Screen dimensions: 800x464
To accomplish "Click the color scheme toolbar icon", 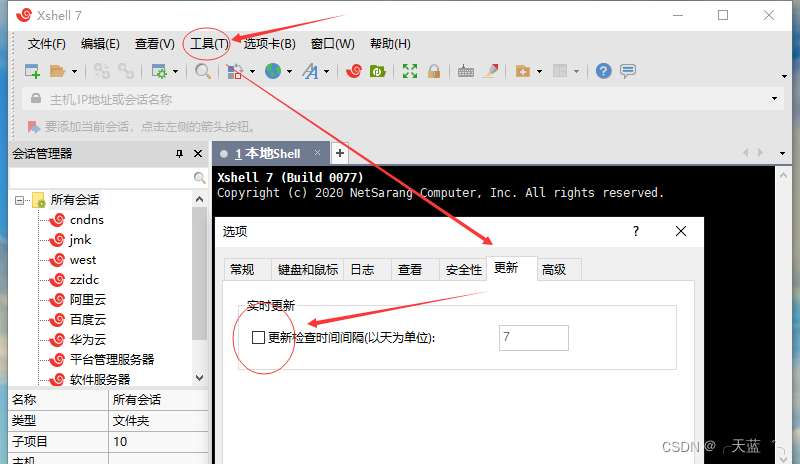I will click(x=234, y=71).
